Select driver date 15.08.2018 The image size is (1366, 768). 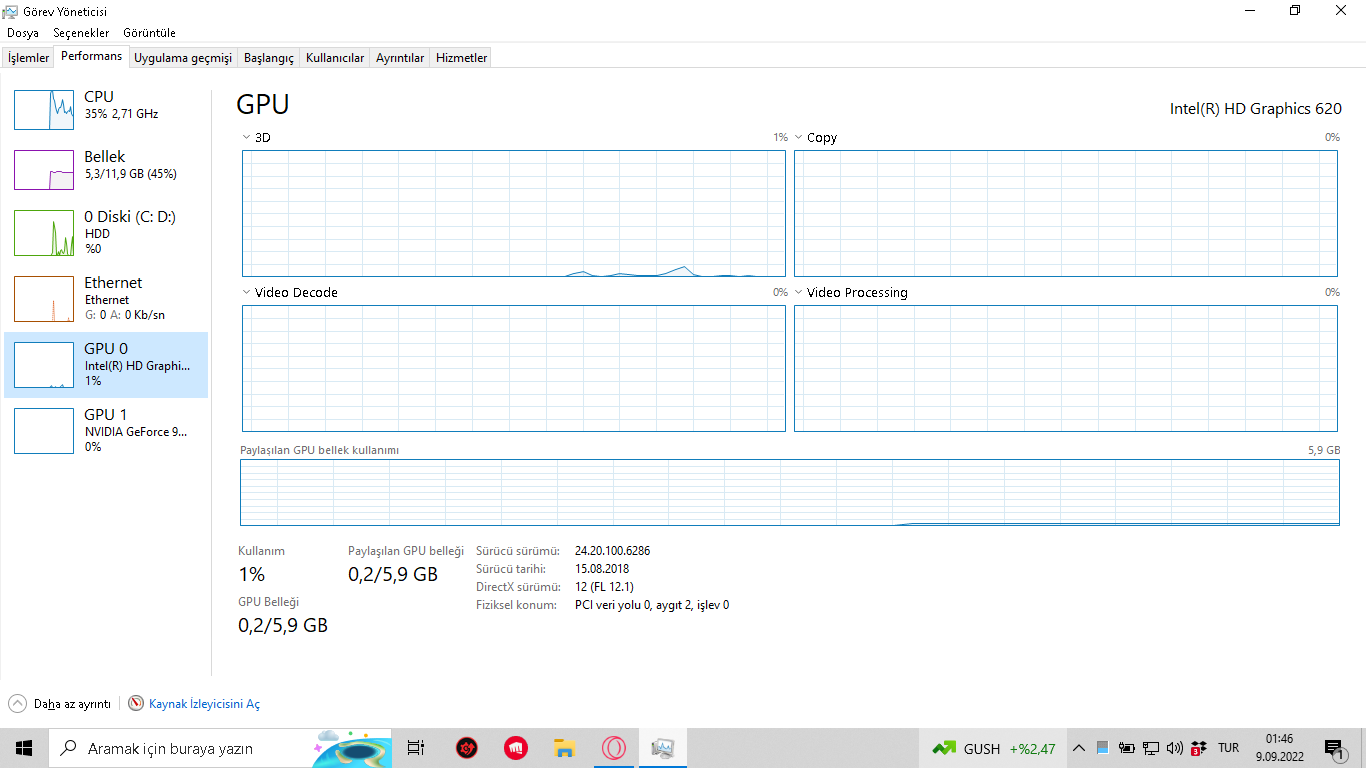click(602, 569)
